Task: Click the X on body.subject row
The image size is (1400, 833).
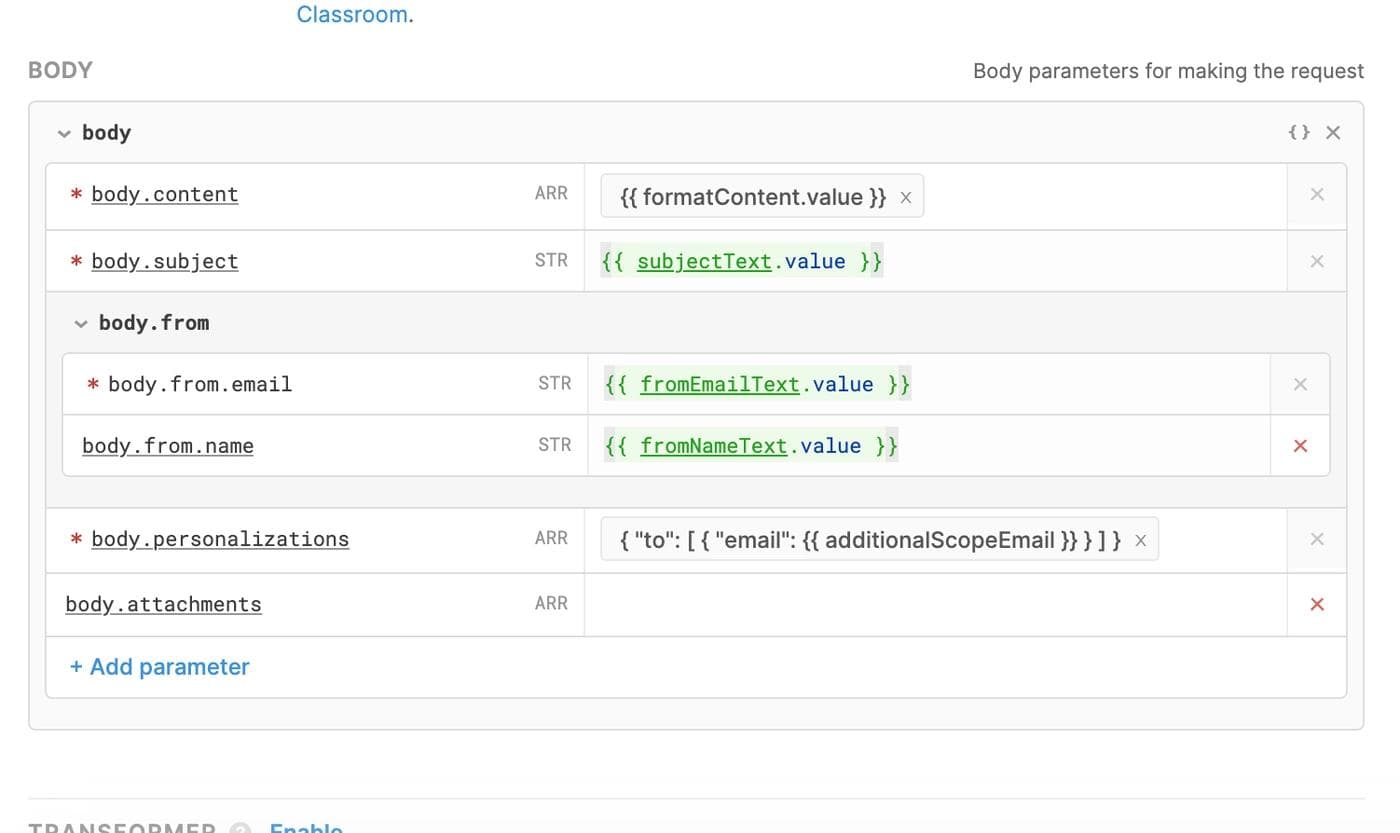Action: [x=1317, y=261]
